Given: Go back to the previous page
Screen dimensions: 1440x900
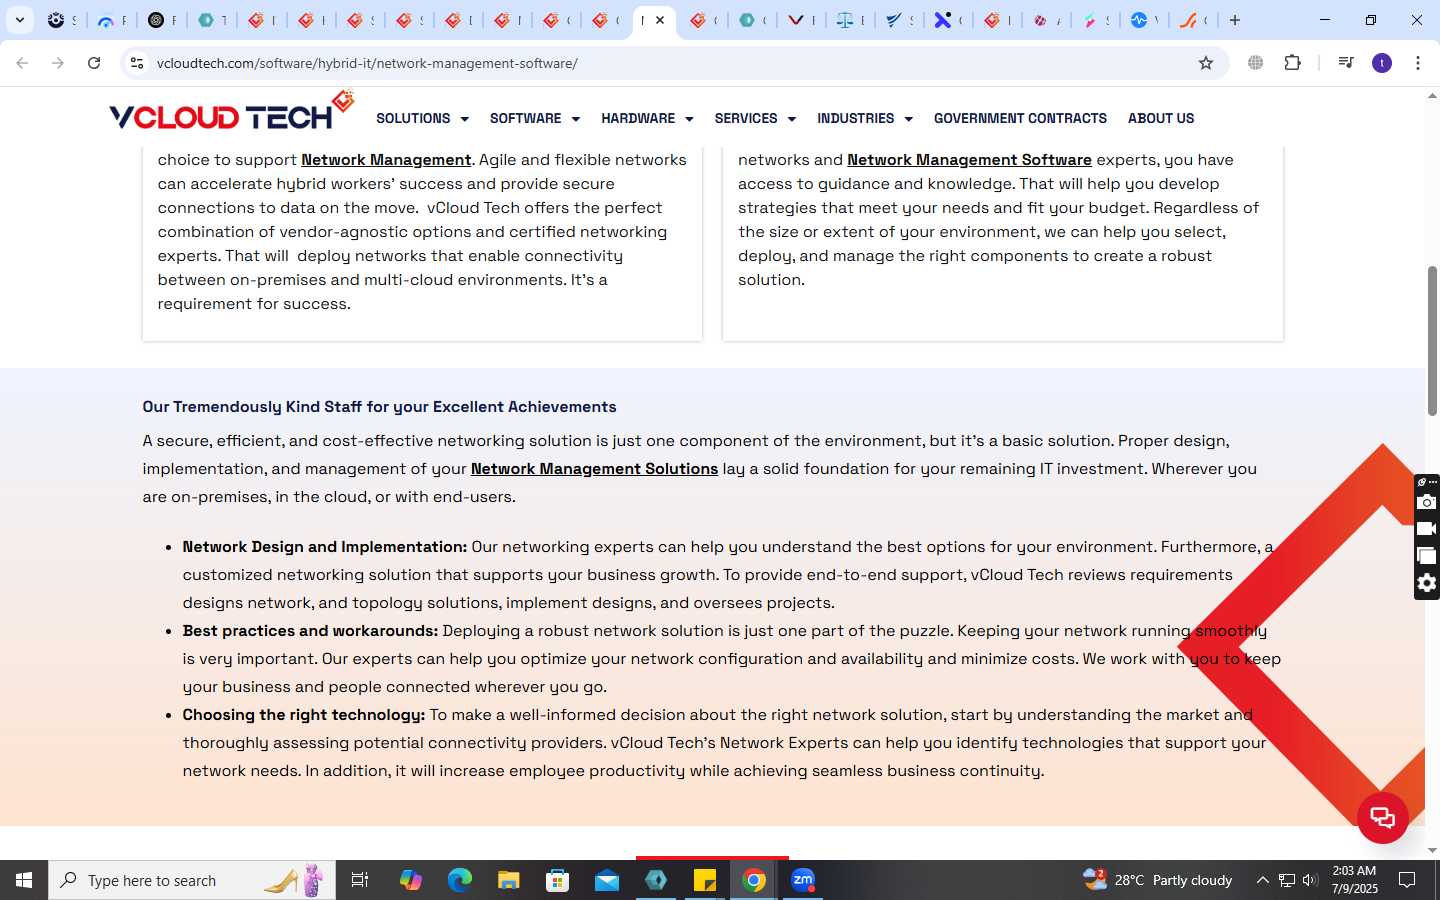Looking at the screenshot, I should click(22, 63).
